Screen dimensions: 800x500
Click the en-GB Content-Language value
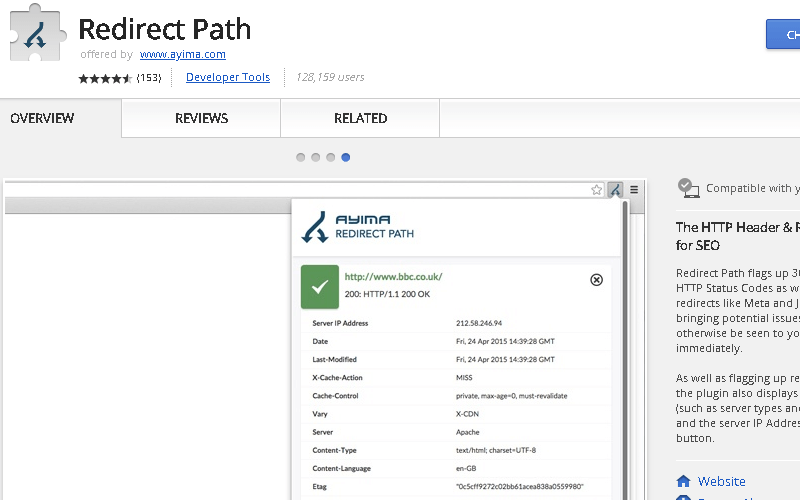point(466,468)
